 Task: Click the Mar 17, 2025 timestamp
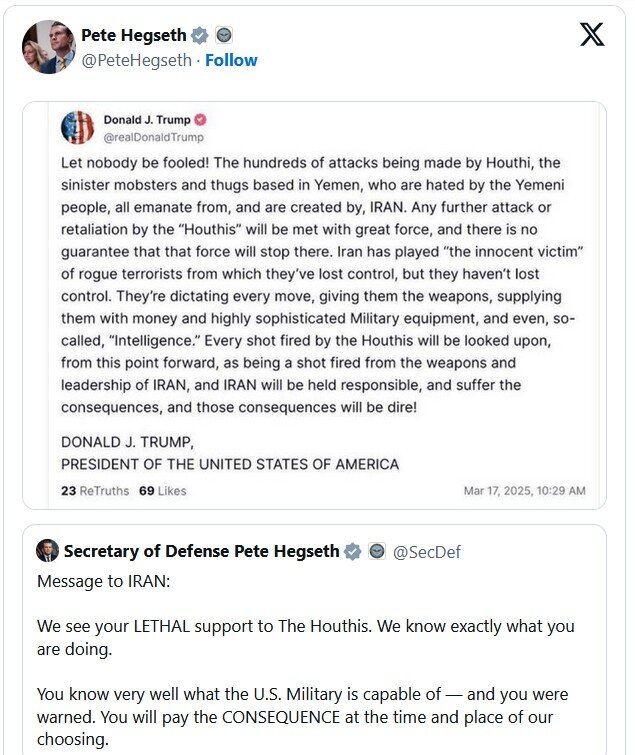[x=524, y=491]
